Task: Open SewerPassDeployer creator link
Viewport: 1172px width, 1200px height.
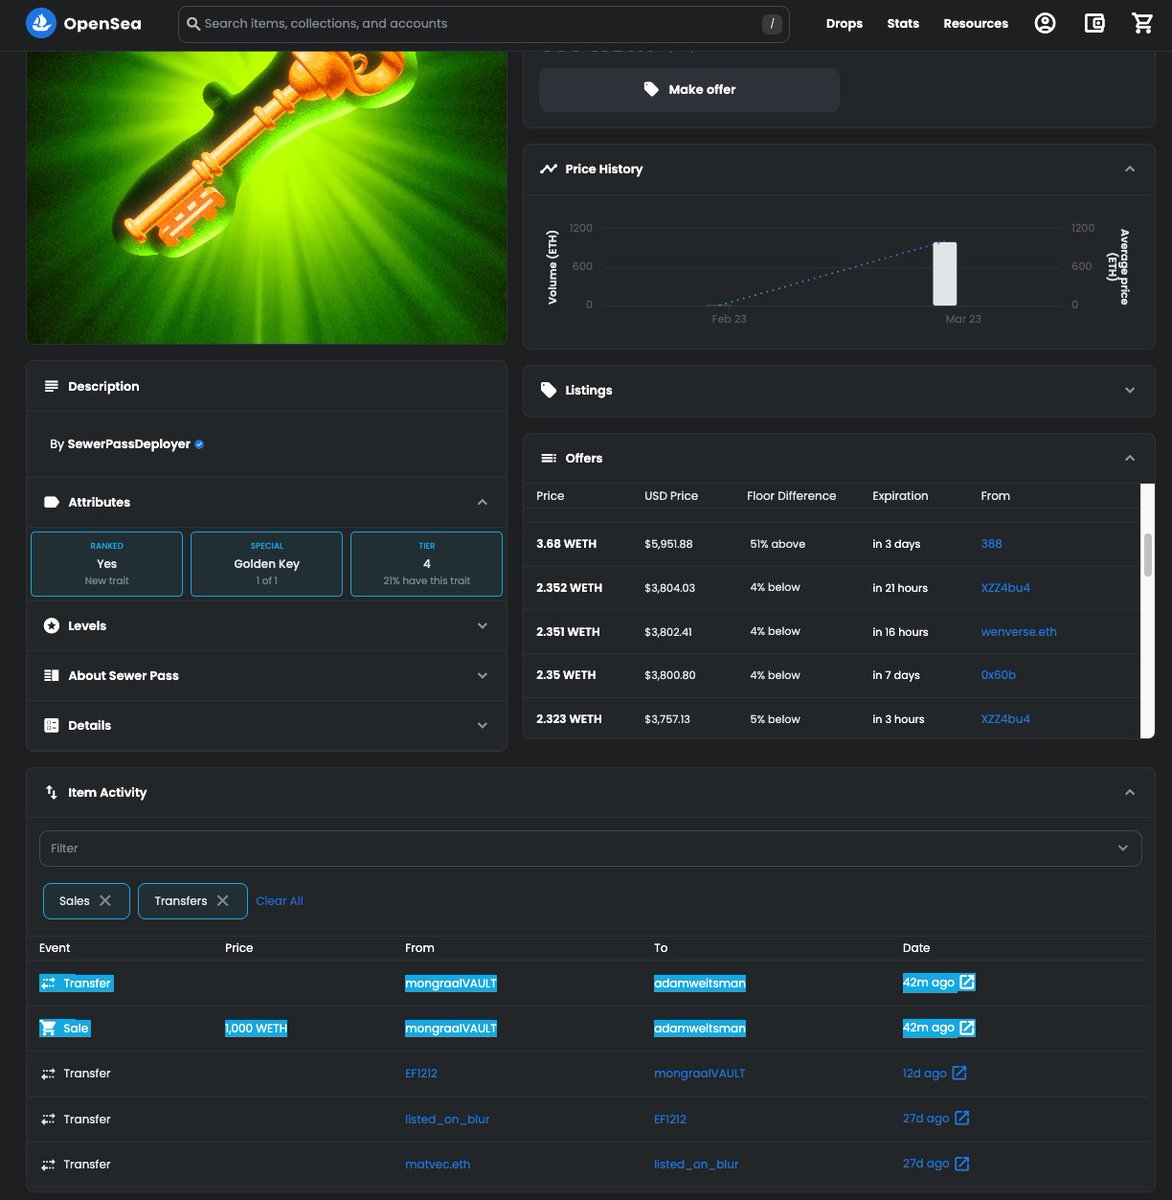Action: (x=129, y=444)
